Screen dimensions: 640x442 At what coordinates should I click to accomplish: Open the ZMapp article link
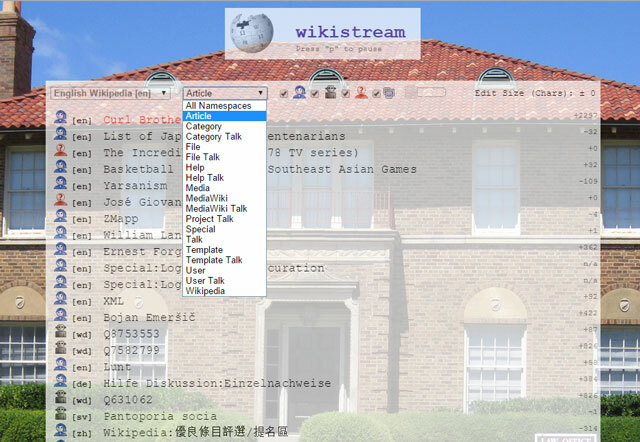point(121,219)
